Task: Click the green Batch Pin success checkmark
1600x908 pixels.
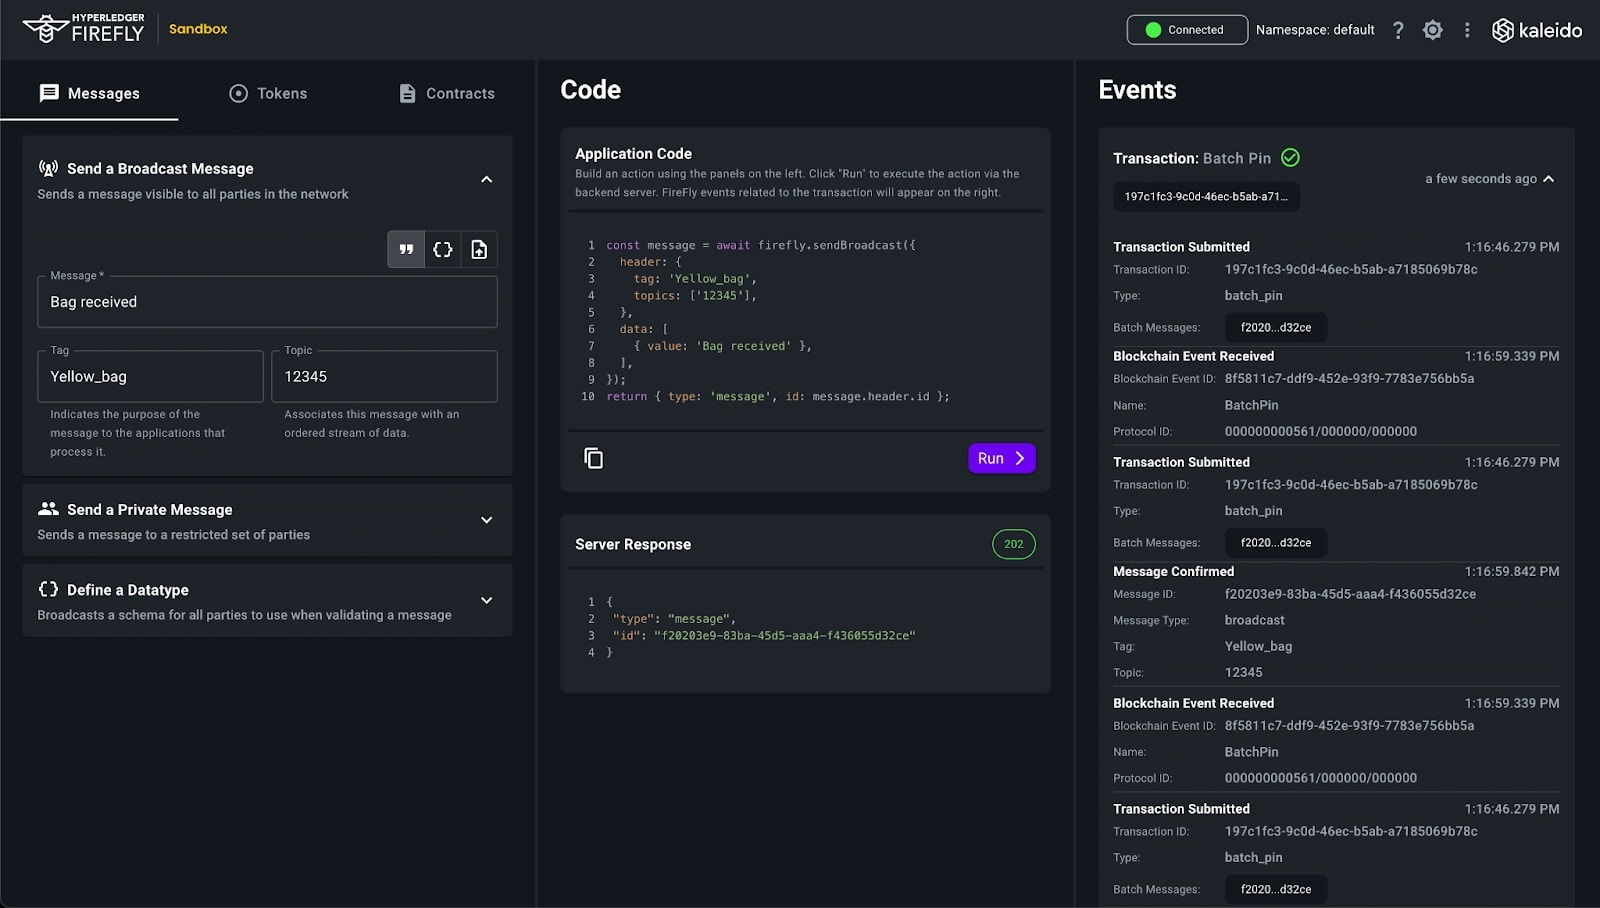Action: (x=1290, y=158)
